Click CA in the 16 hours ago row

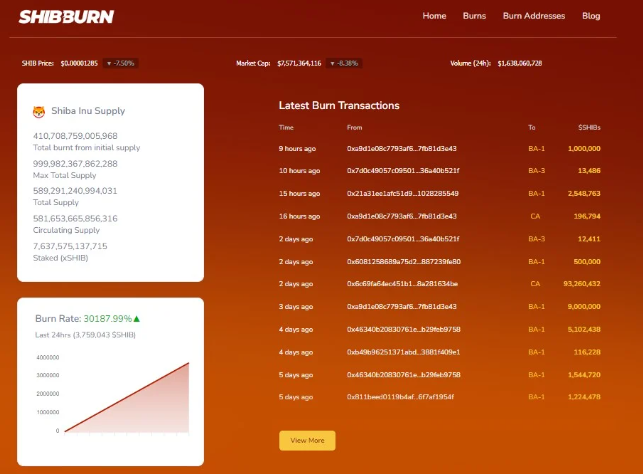[535, 216]
